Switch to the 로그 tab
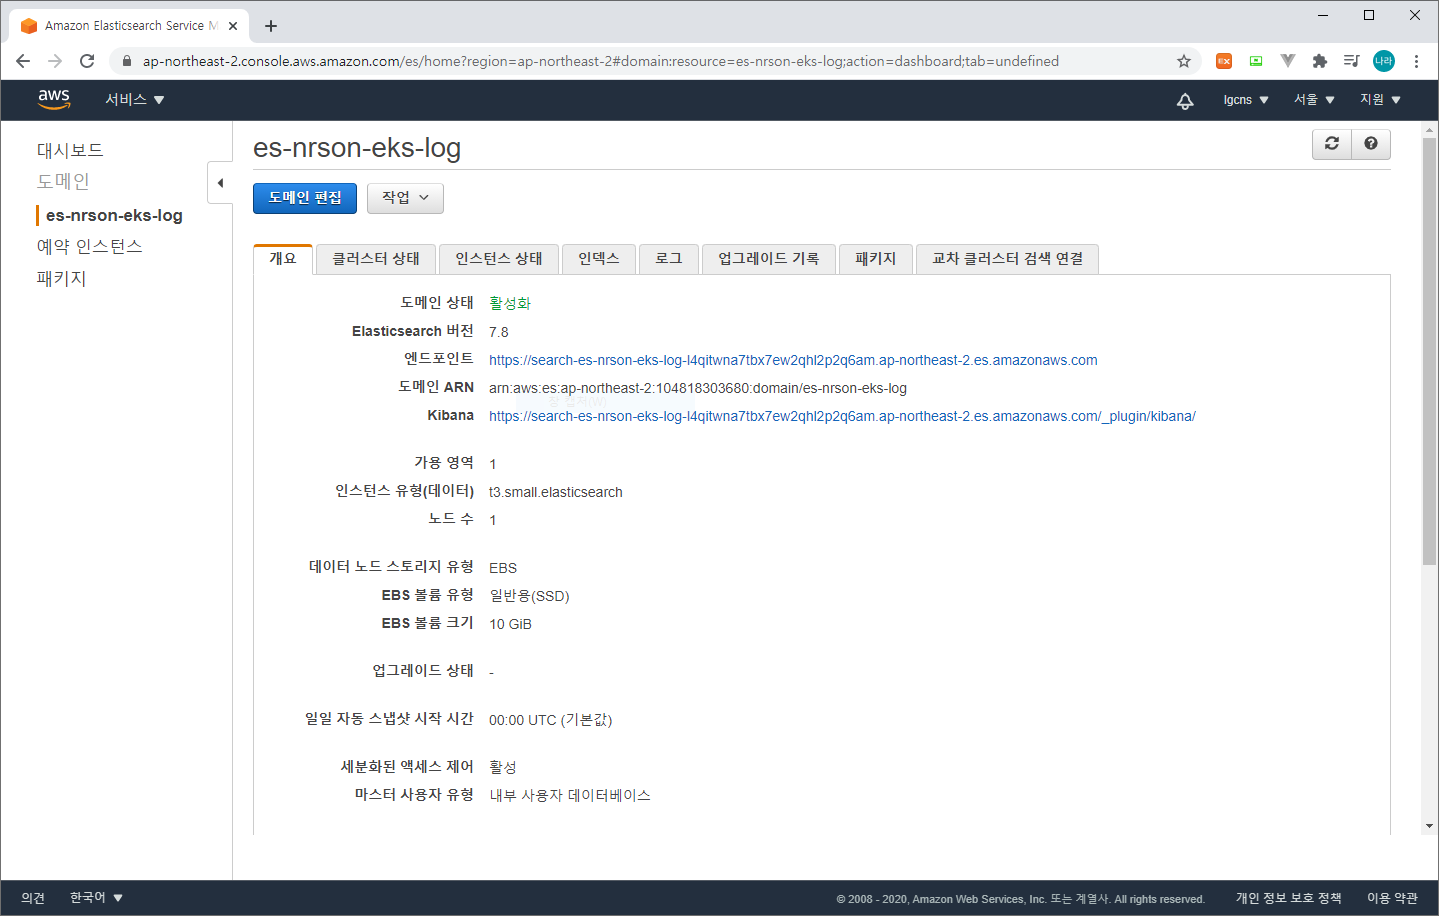The image size is (1439, 916). [669, 259]
